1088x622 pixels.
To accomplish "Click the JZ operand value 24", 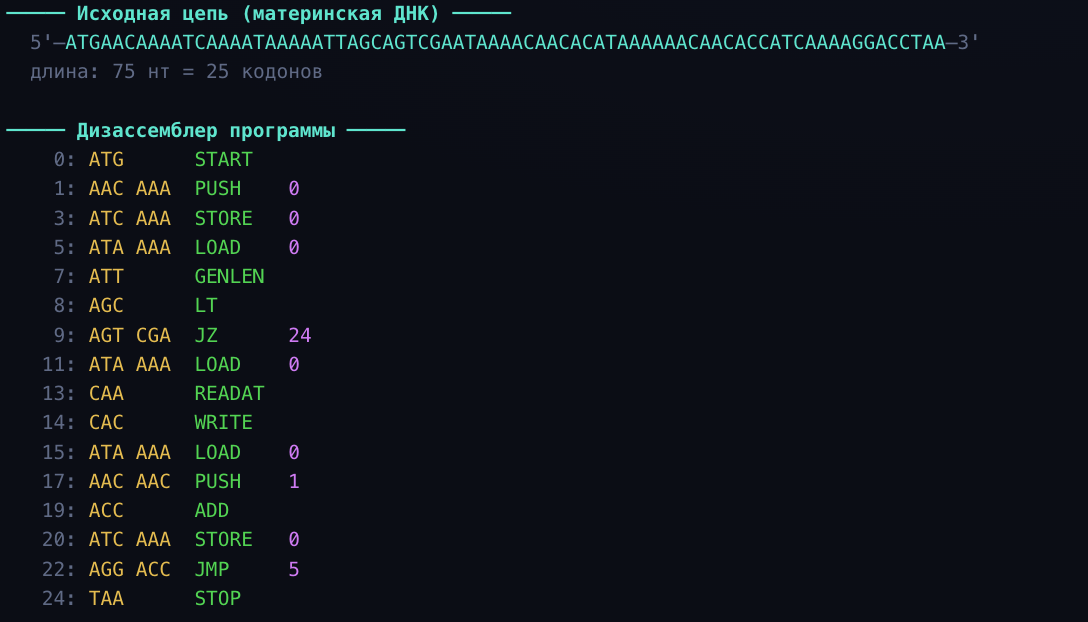I will (300, 335).
